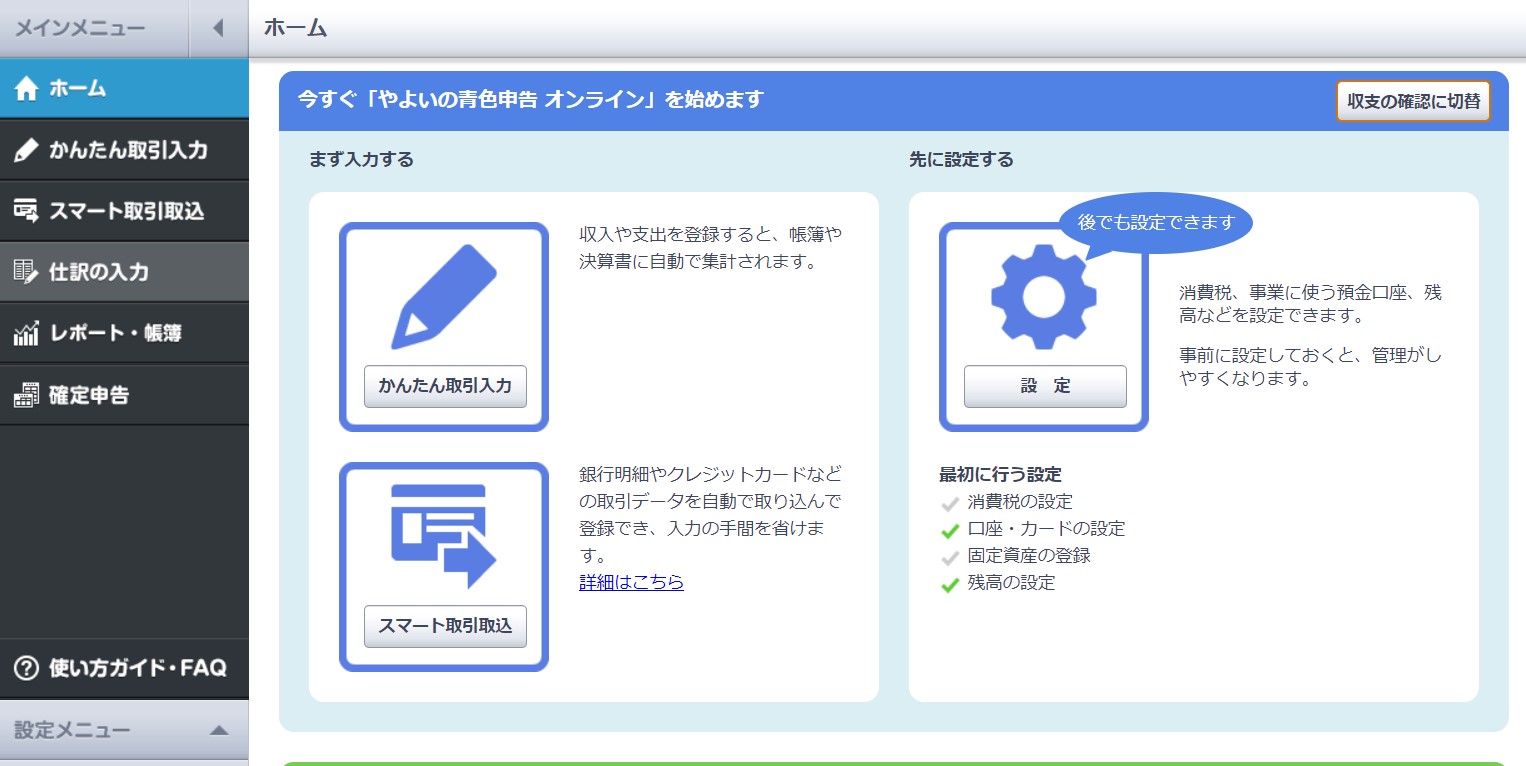Open 使い方ガイド・FAQ
This screenshot has height=766, width=1526.
click(124, 667)
